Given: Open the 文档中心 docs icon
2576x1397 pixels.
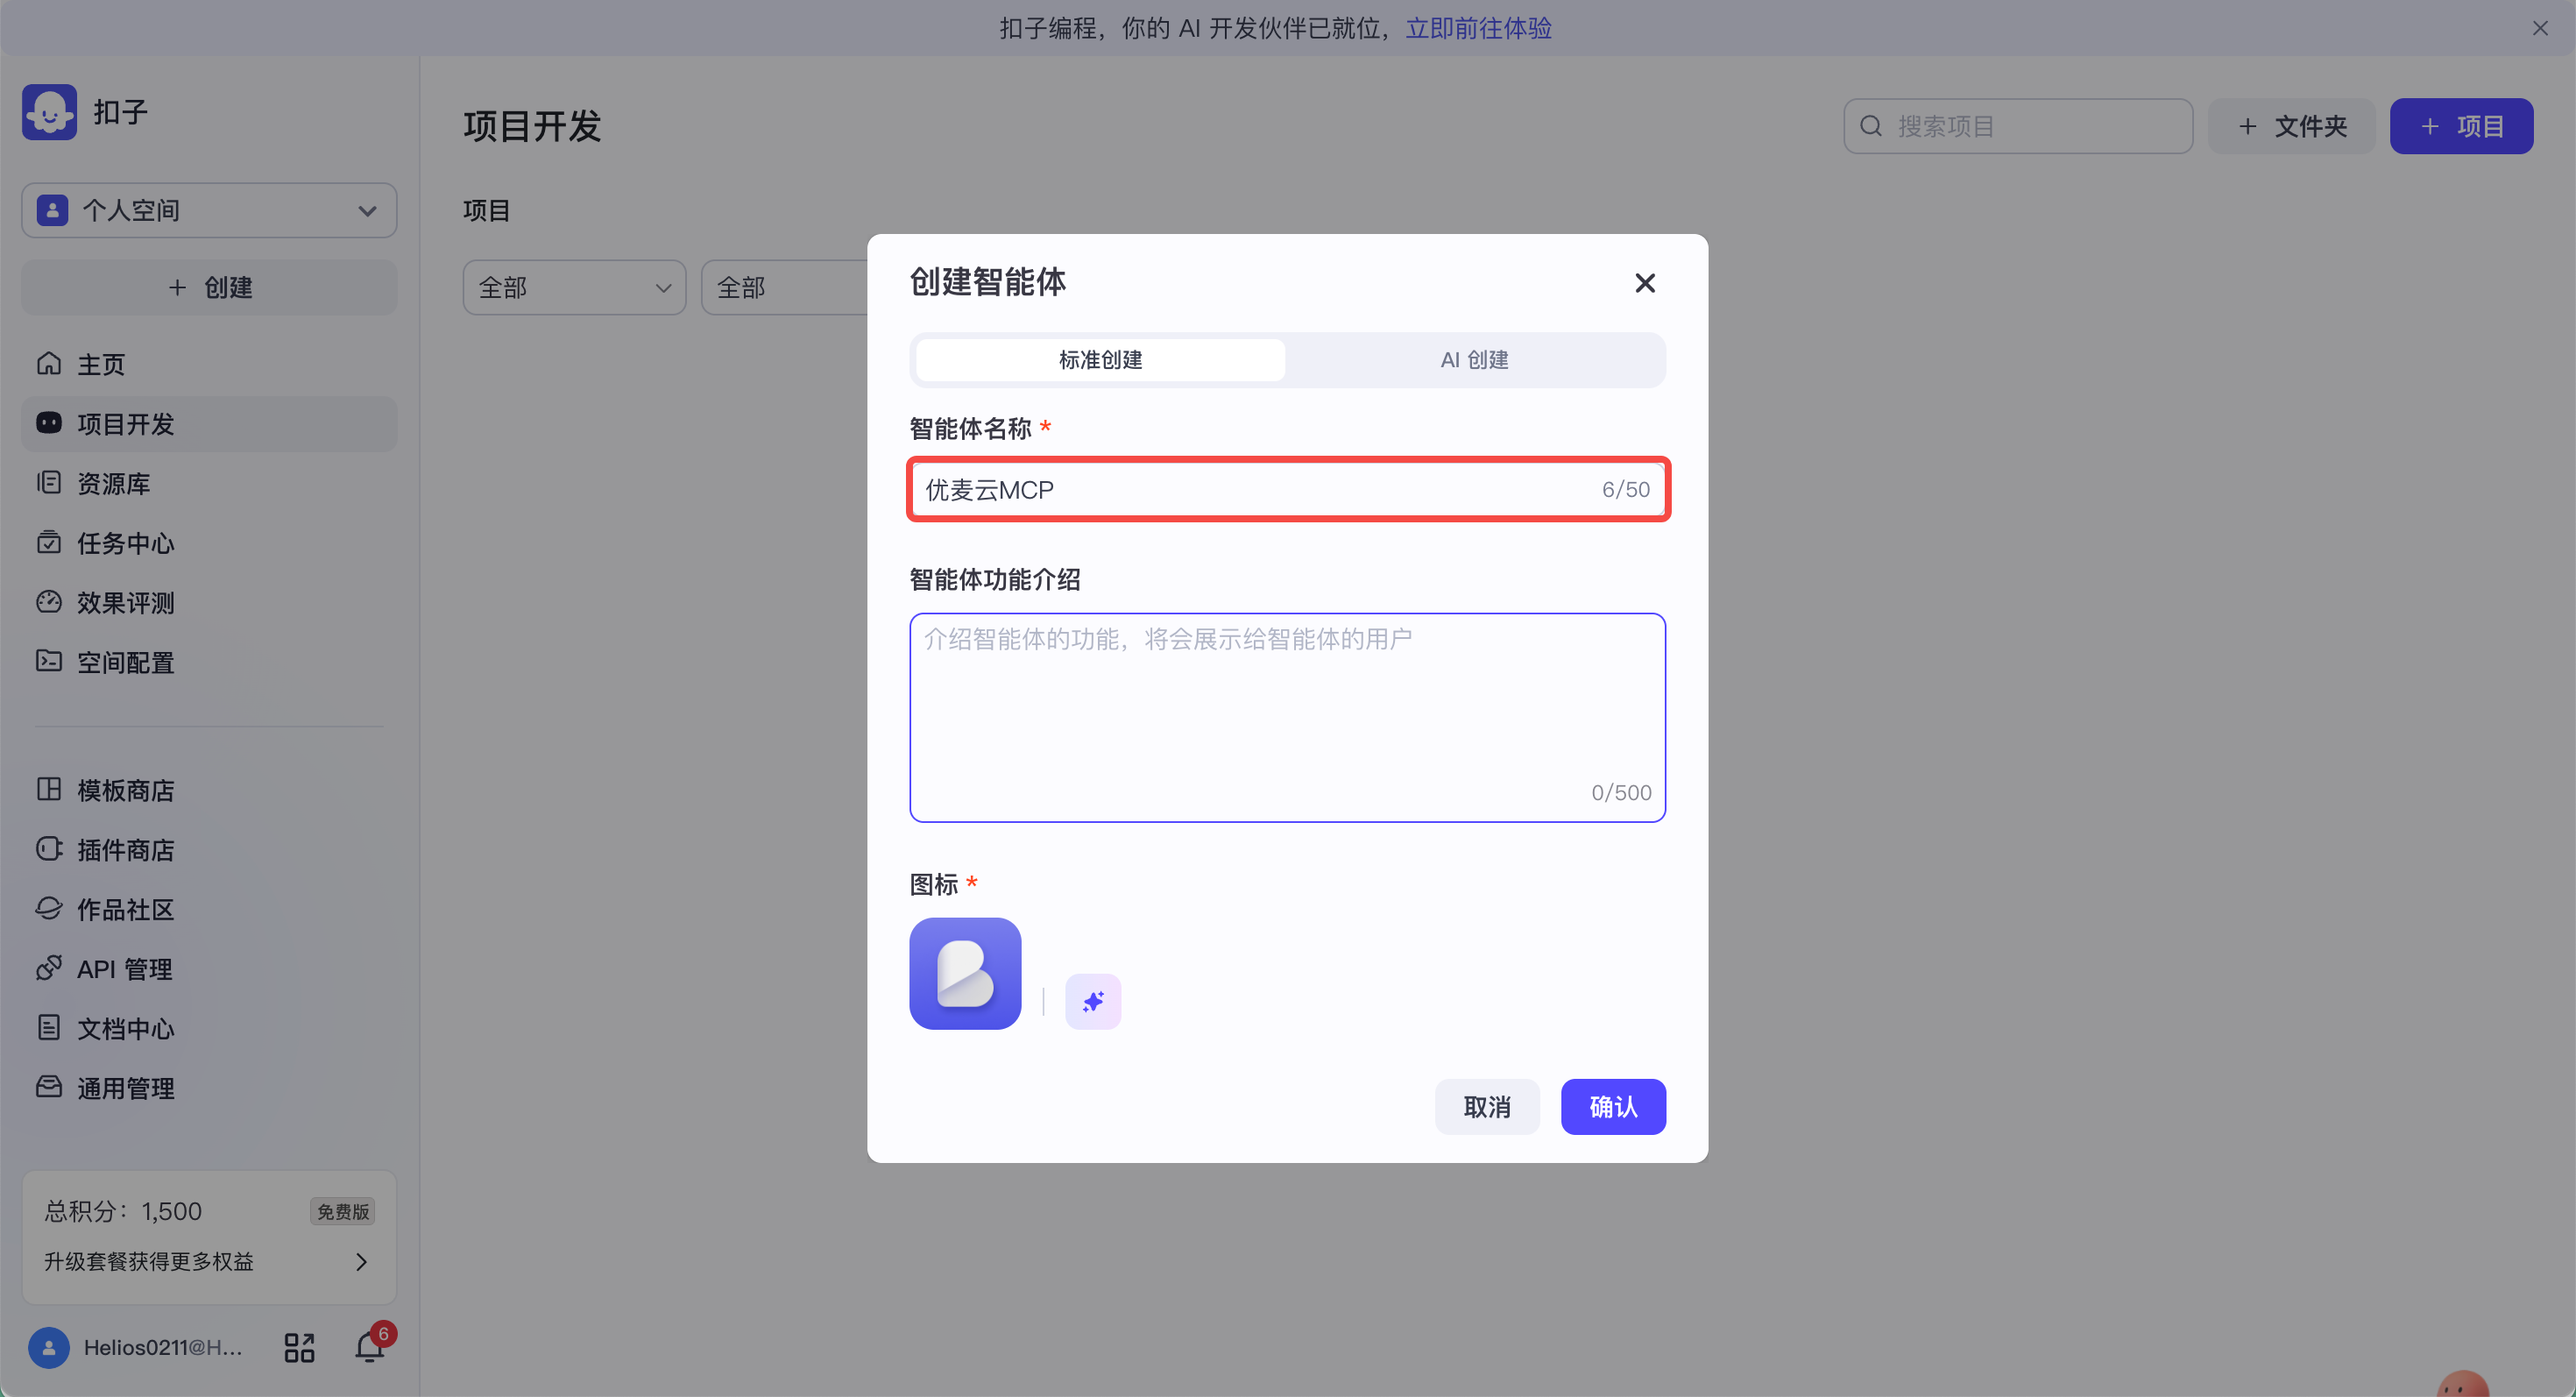Looking at the screenshot, I should (x=49, y=1027).
